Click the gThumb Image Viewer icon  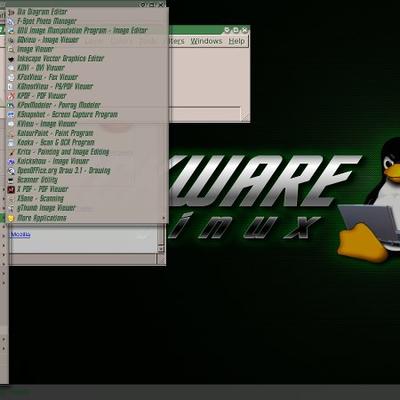pos(11,208)
